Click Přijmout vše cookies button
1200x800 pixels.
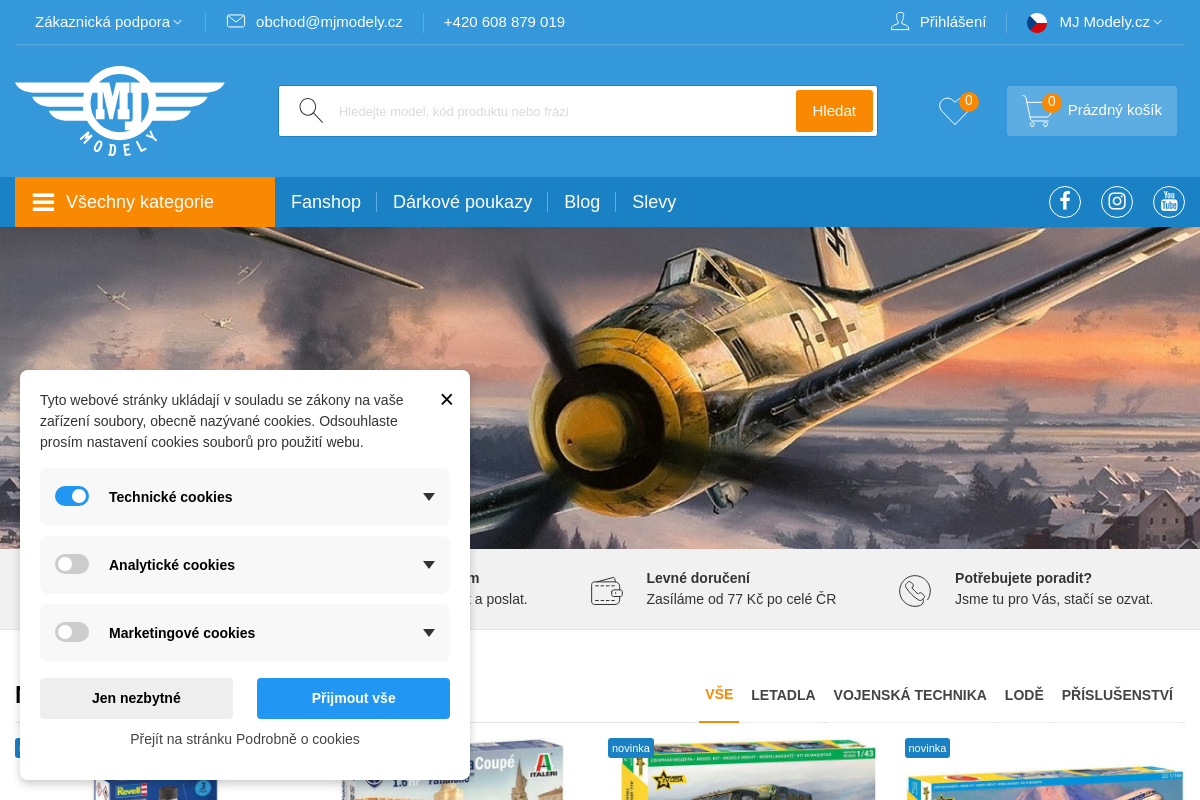(353, 698)
